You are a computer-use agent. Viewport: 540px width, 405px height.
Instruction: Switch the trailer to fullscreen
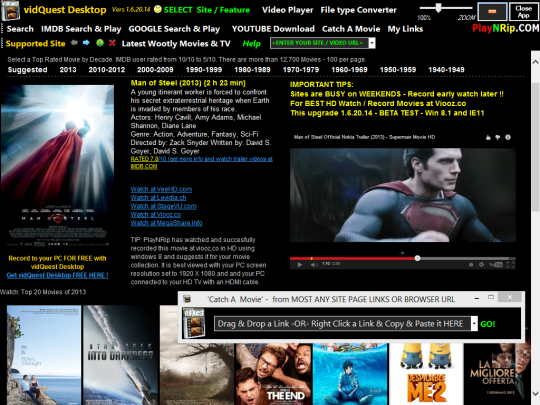tap(510, 264)
